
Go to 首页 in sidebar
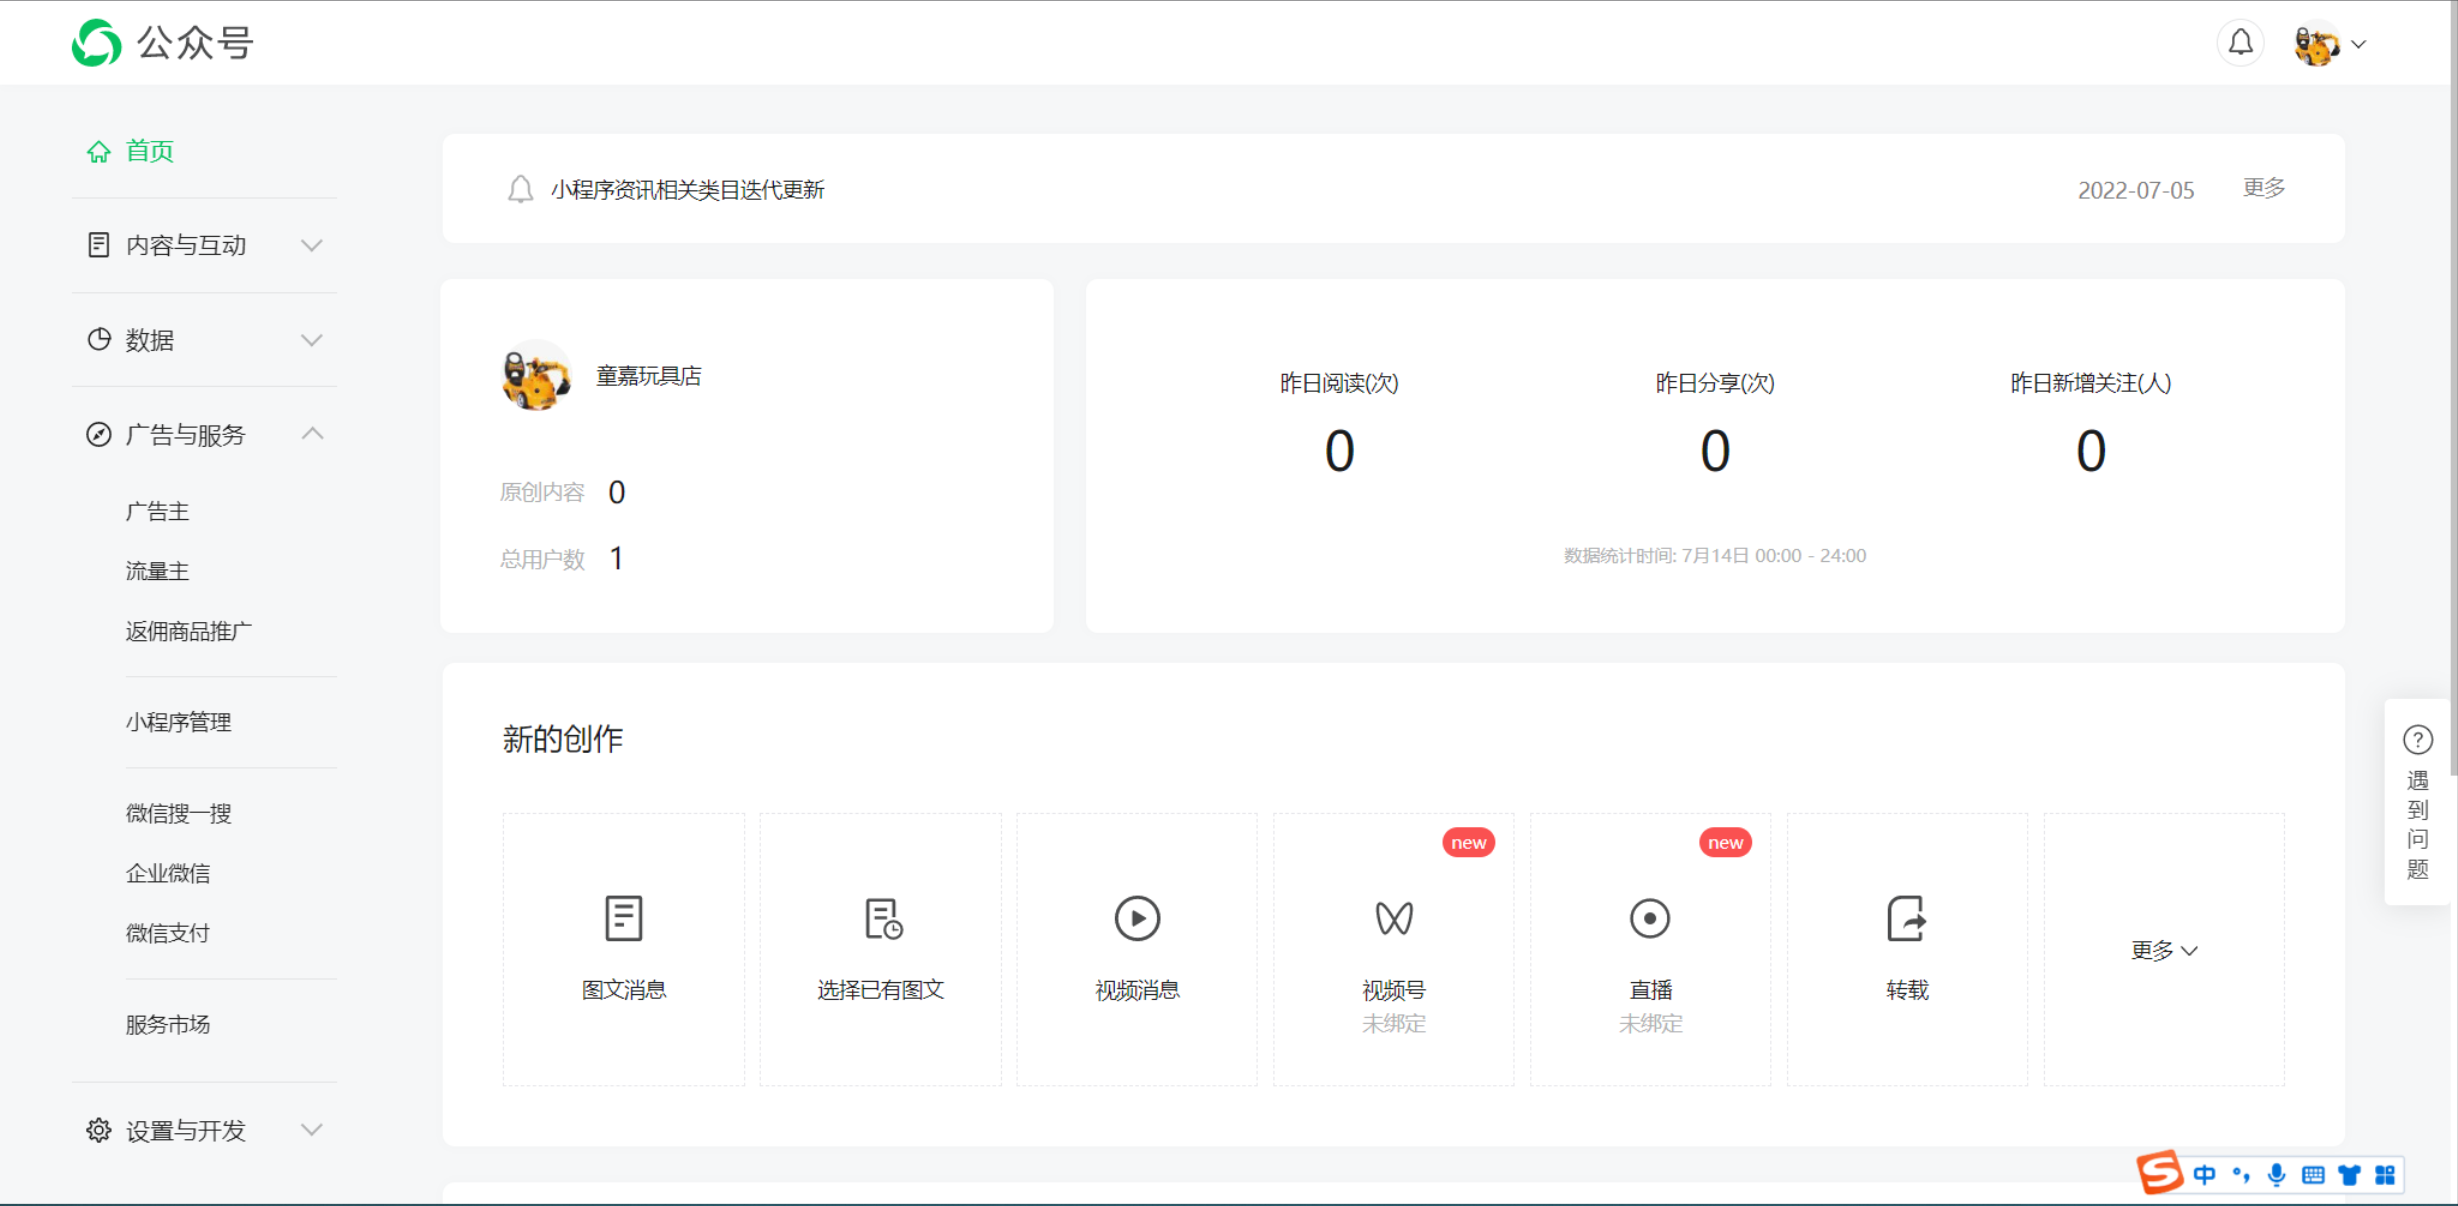149,151
